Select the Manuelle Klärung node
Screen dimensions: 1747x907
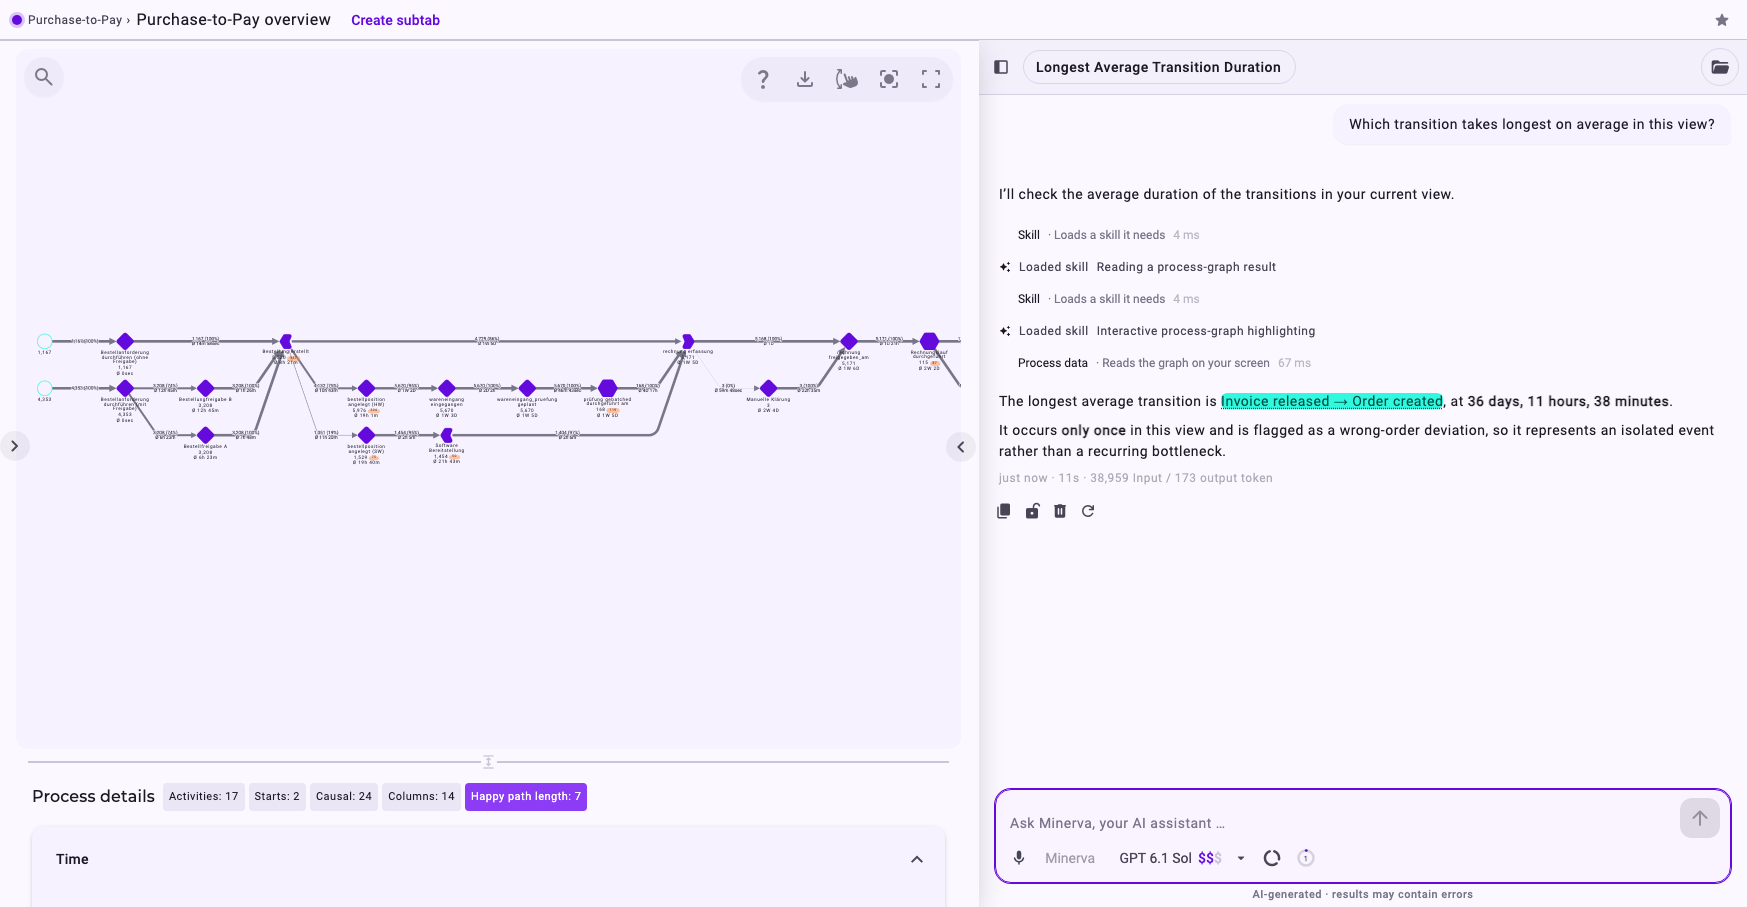coord(768,388)
